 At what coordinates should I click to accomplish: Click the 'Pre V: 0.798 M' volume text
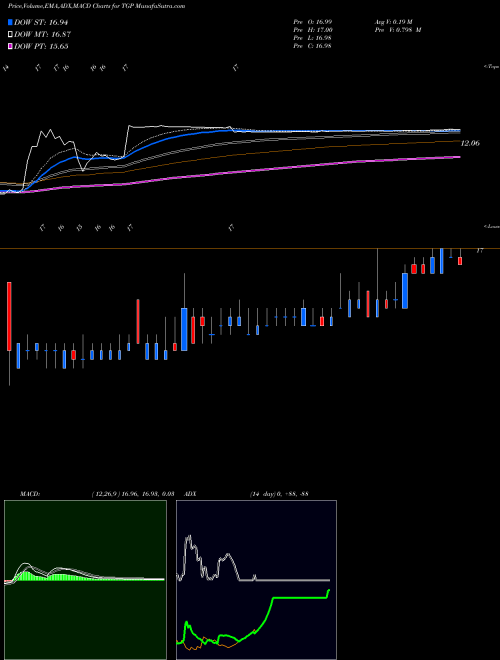click(x=398, y=30)
